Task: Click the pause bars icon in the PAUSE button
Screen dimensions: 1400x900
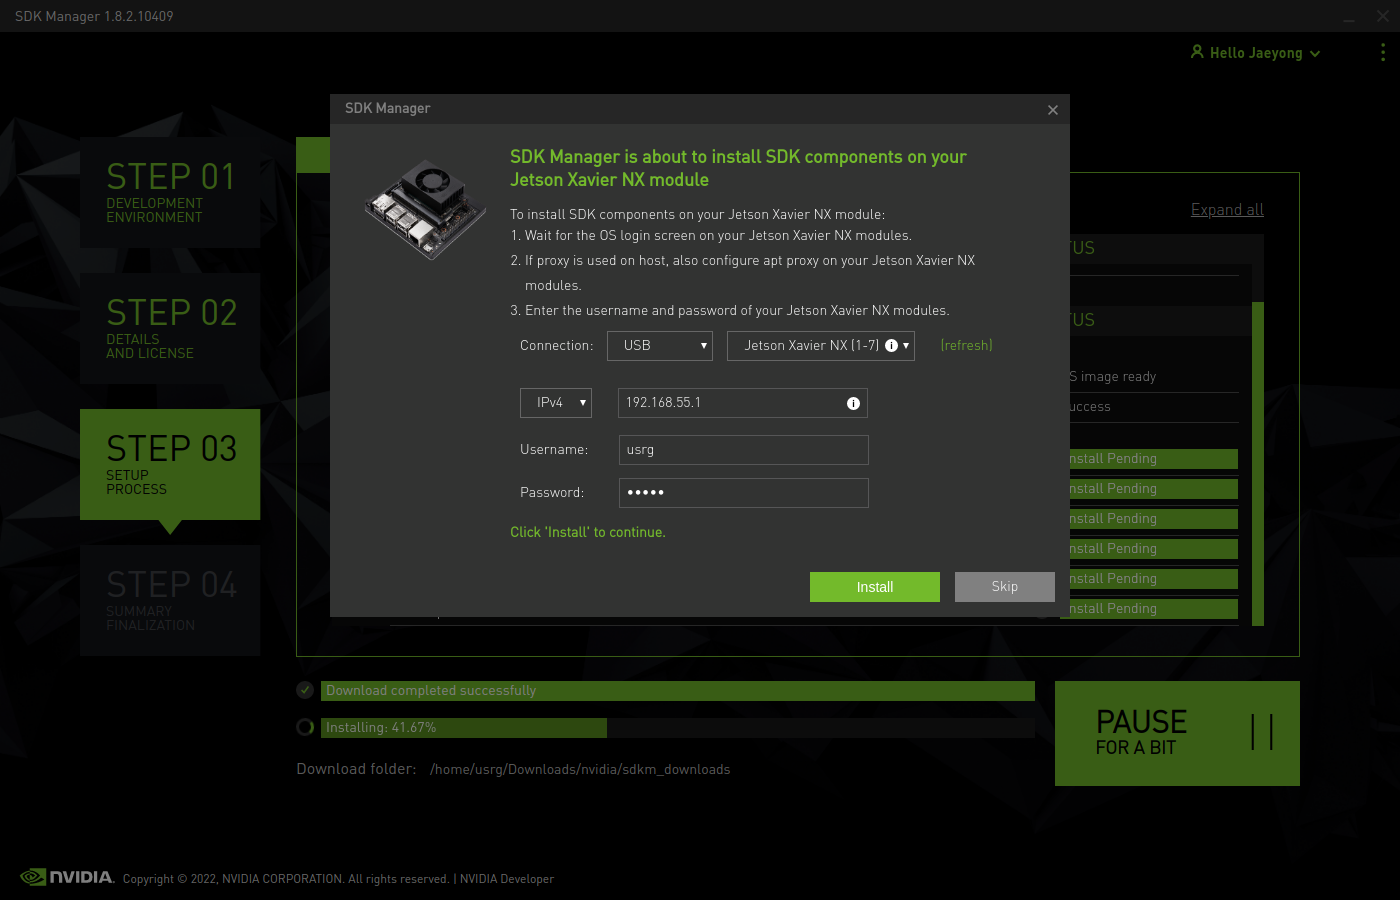Action: (x=1262, y=732)
